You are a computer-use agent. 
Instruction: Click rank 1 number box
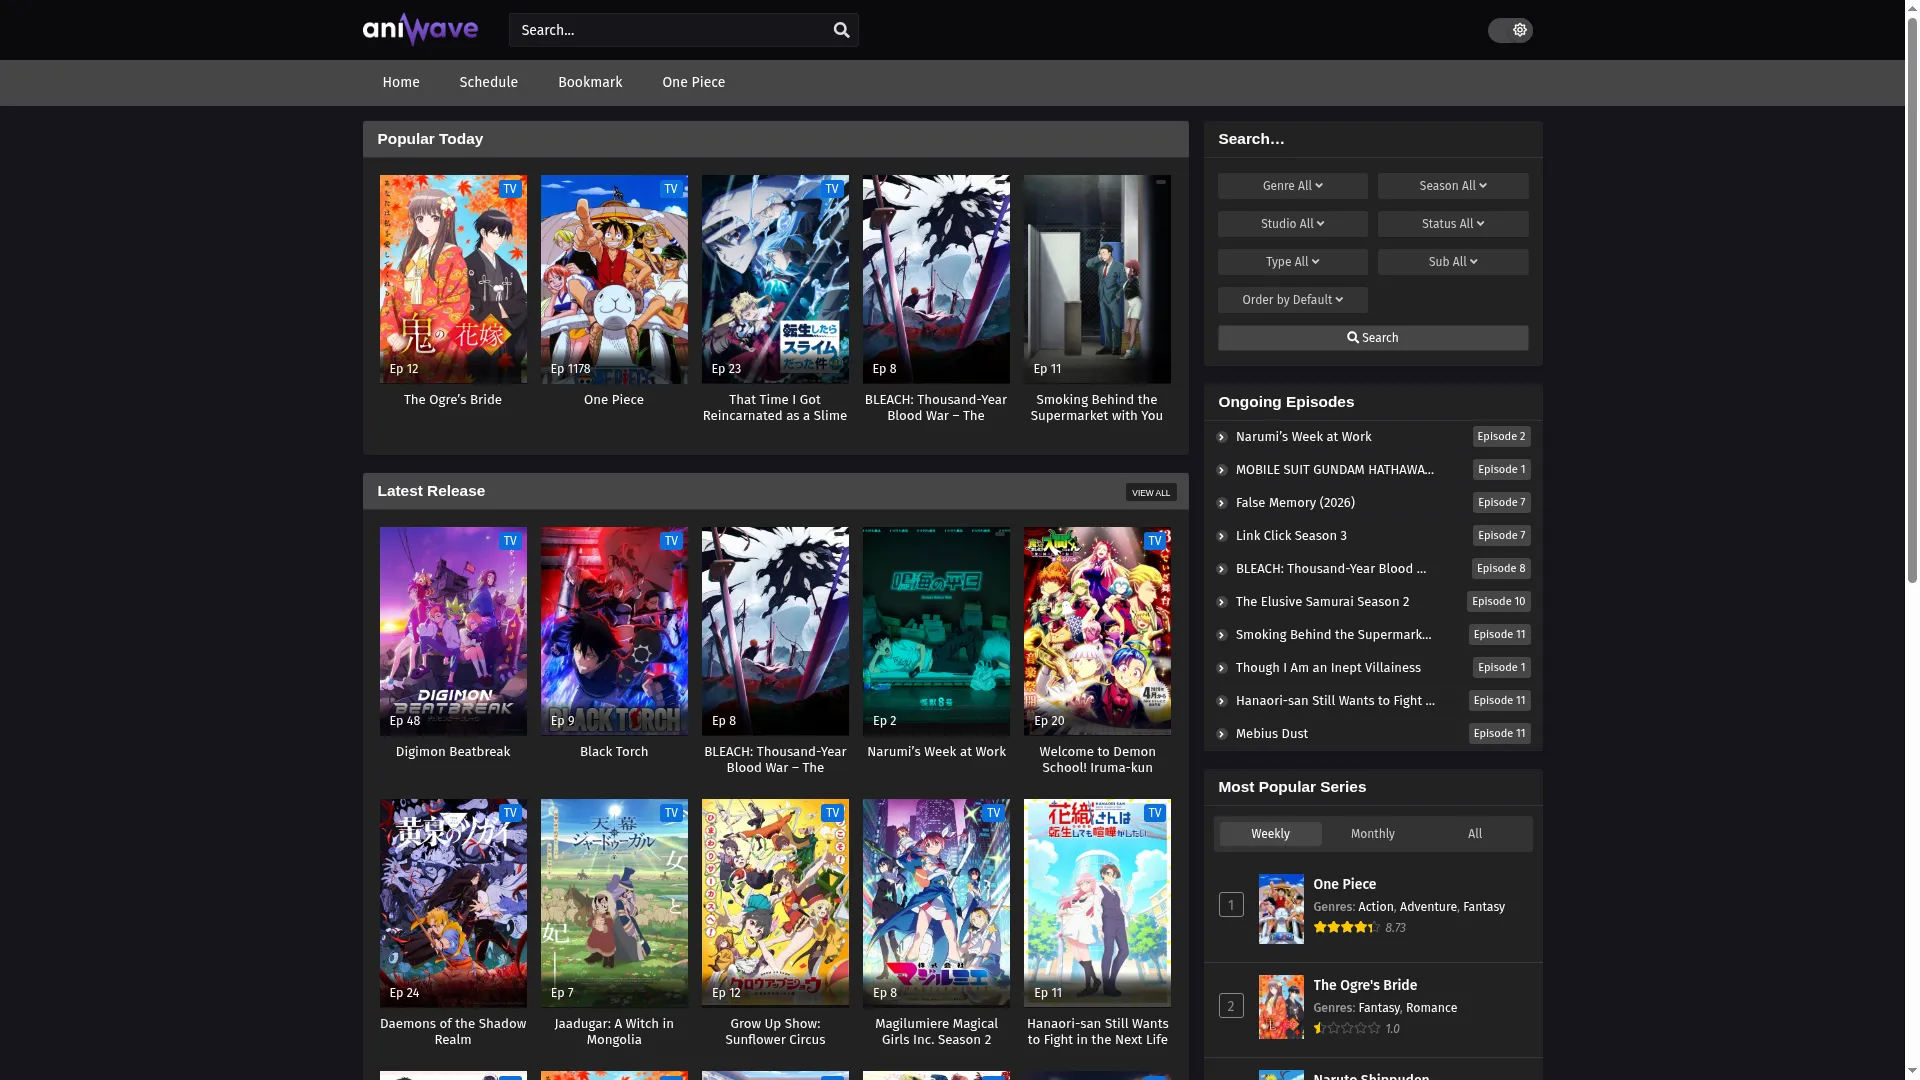pyautogui.click(x=1231, y=905)
